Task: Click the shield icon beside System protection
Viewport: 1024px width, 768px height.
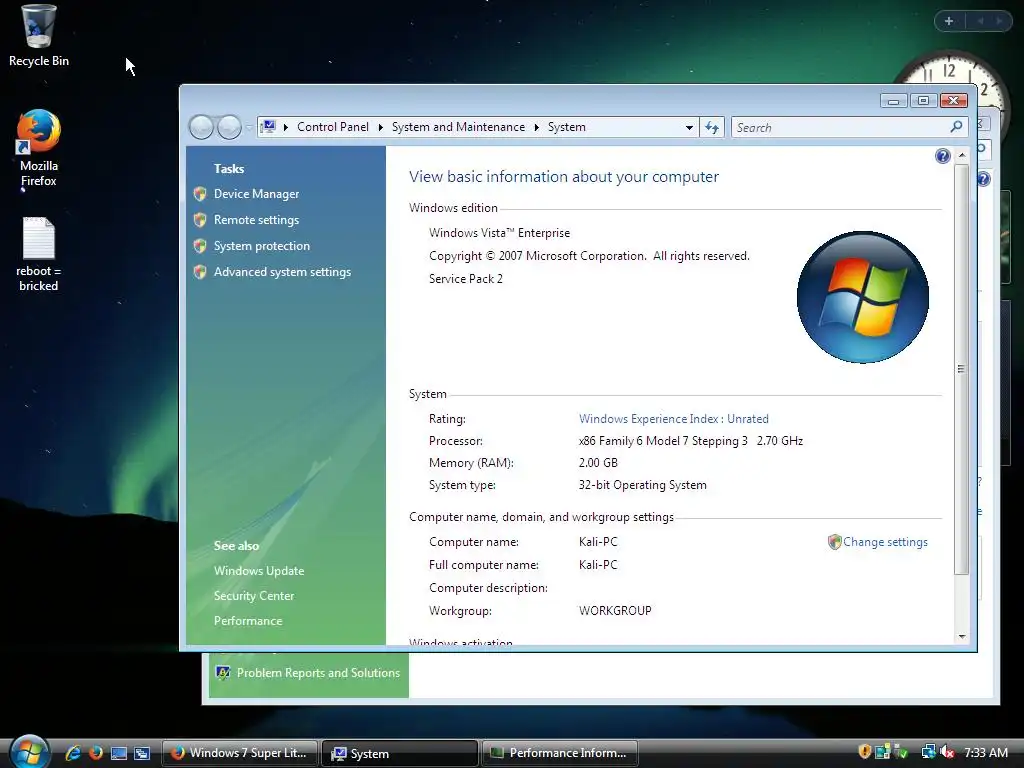Action: pyautogui.click(x=200, y=246)
